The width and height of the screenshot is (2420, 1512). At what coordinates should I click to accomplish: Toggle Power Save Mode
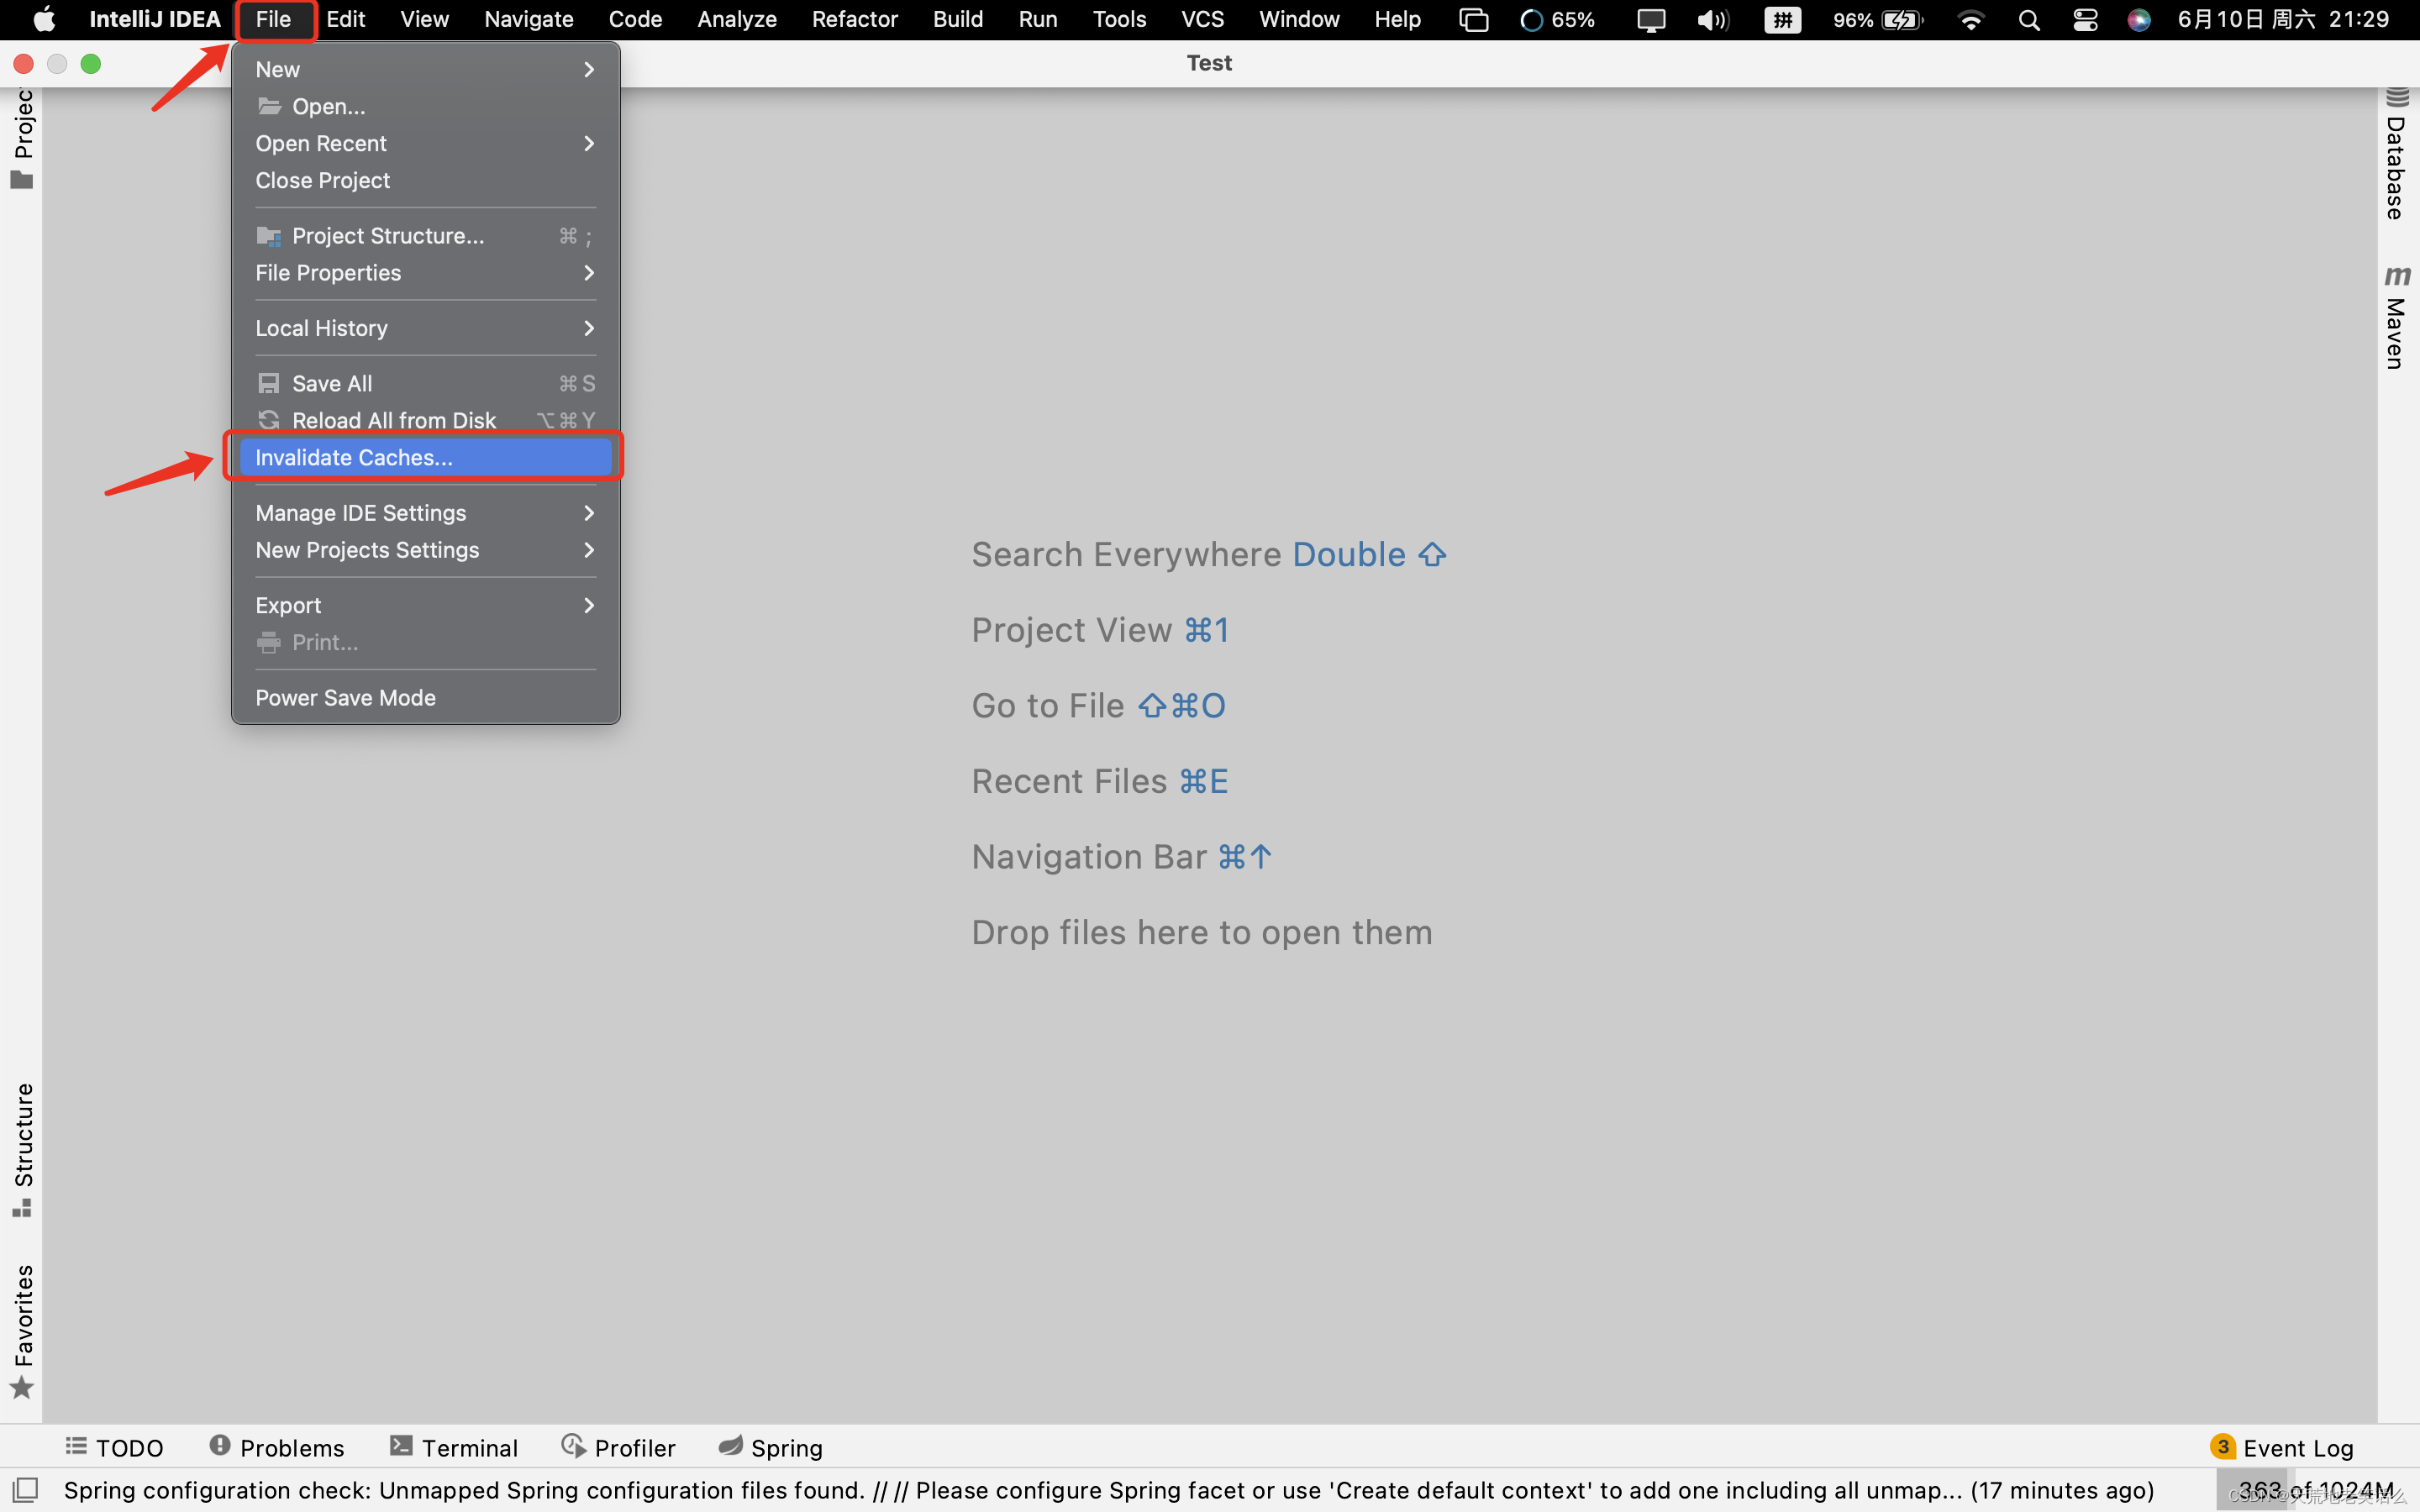point(345,698)
